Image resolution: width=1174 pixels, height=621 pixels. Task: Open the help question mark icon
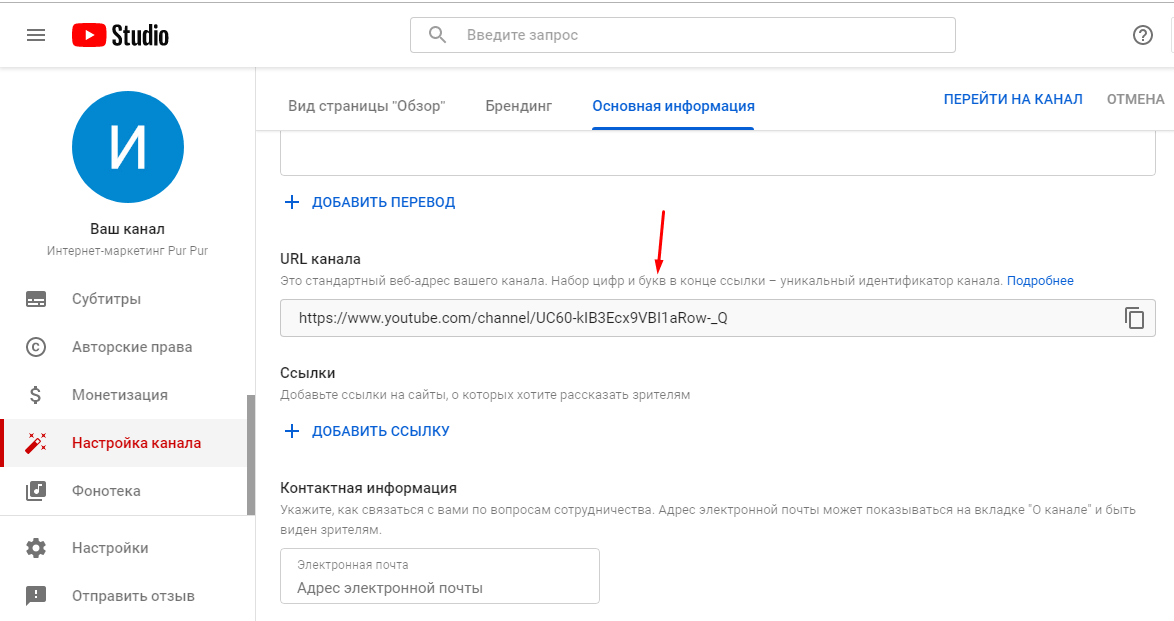click(1143, 35)
